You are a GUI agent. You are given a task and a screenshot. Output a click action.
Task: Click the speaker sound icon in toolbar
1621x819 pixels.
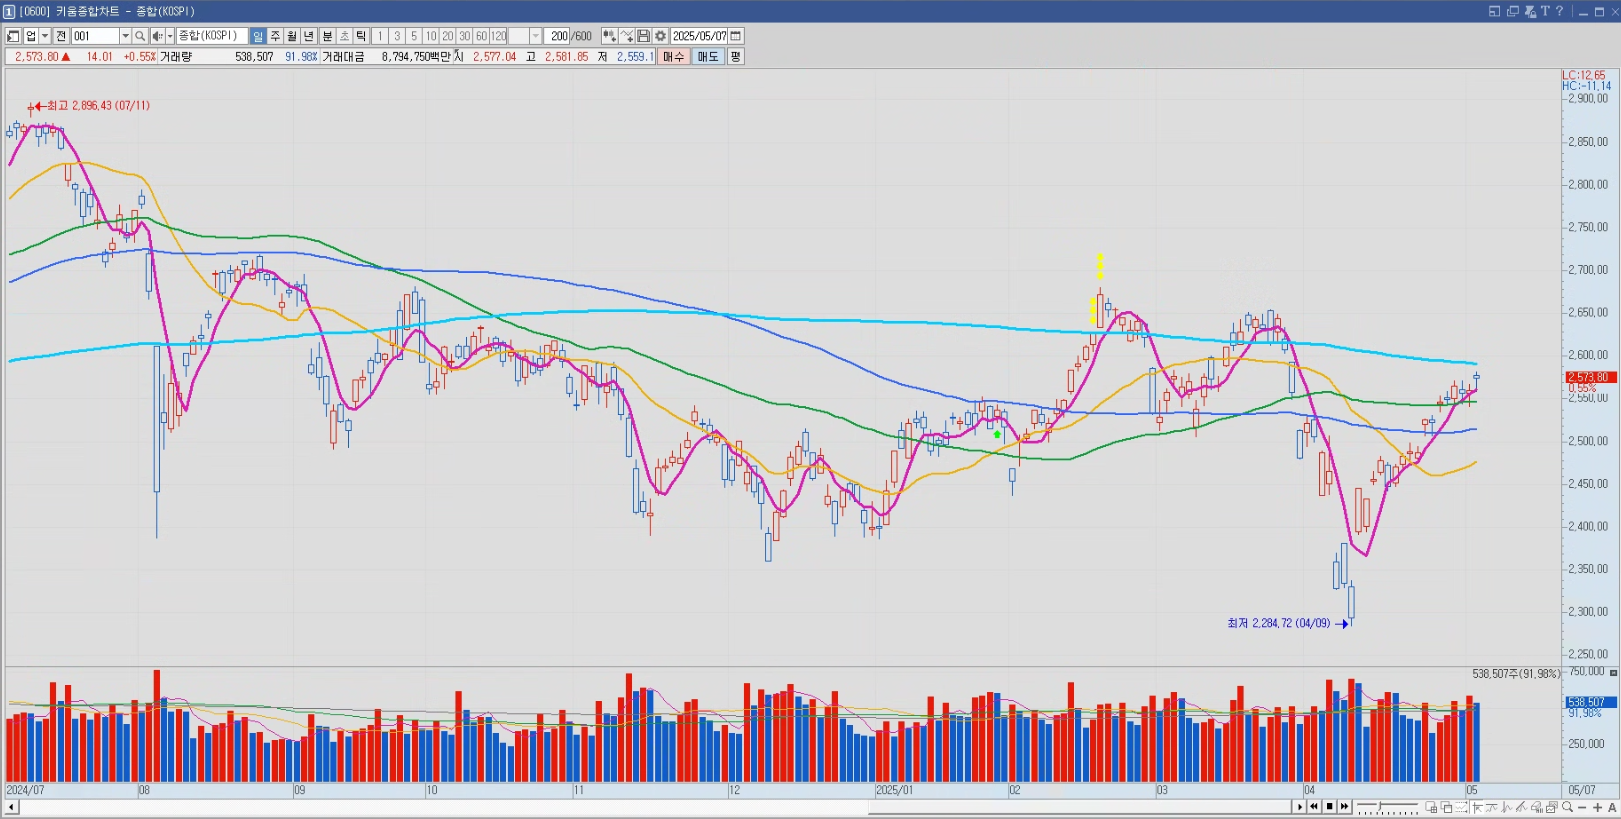click(157, 36)
